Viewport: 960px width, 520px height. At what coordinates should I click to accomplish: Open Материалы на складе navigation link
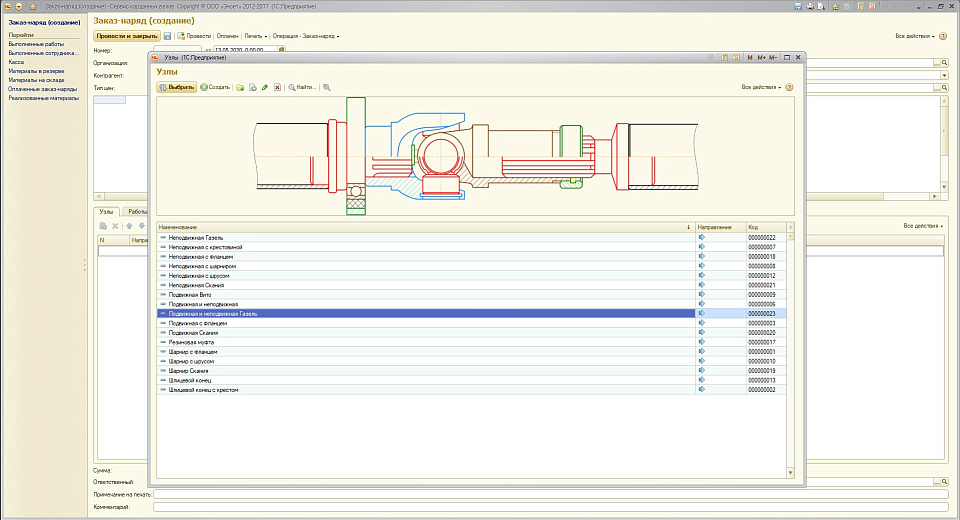38,80
